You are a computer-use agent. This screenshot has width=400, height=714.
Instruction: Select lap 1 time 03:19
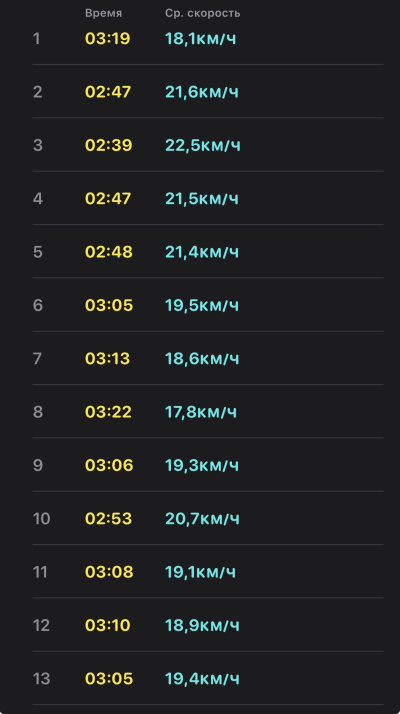coord(108,39)
